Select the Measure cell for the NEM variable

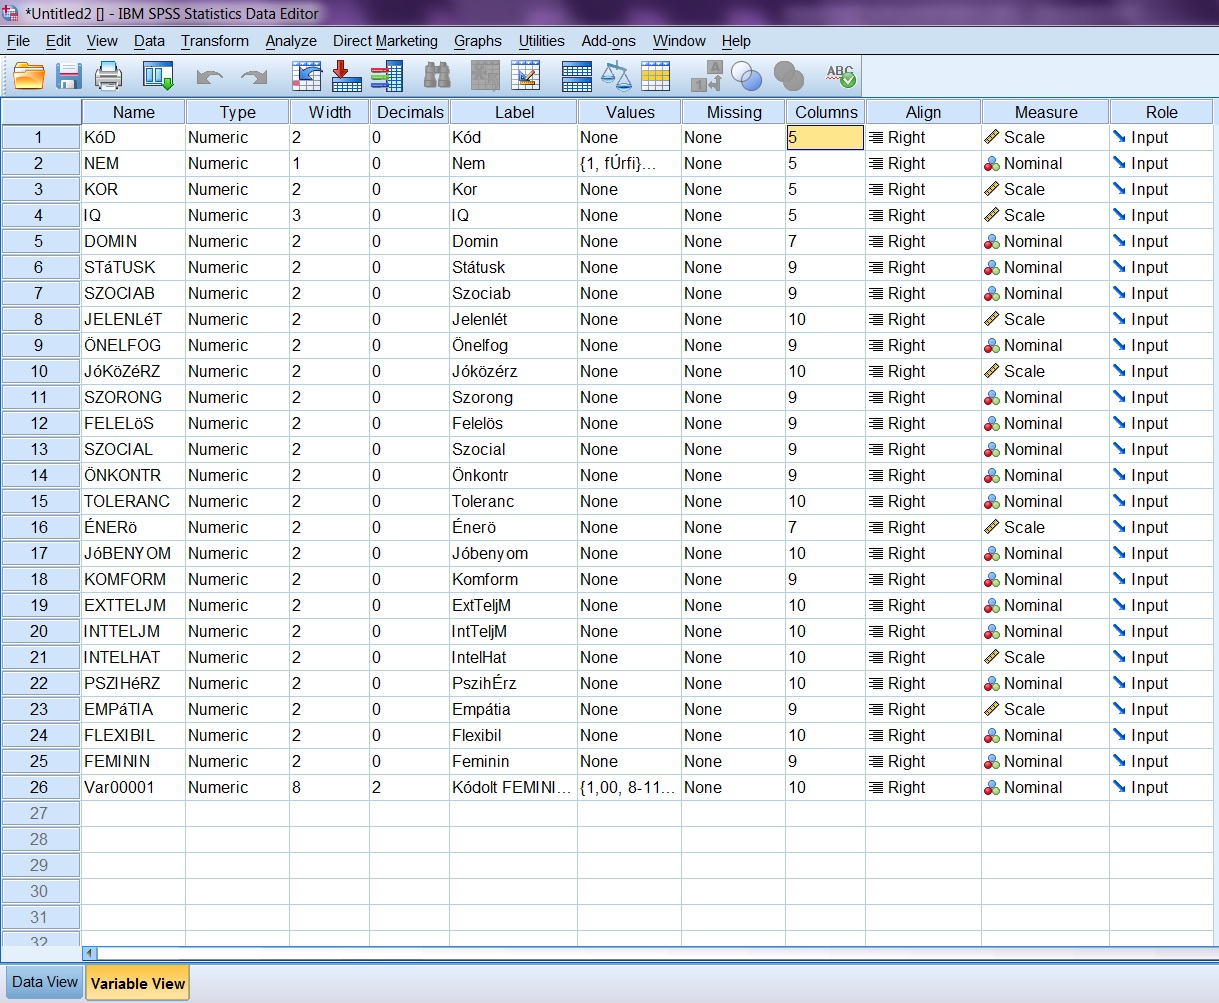point(1045,164)
